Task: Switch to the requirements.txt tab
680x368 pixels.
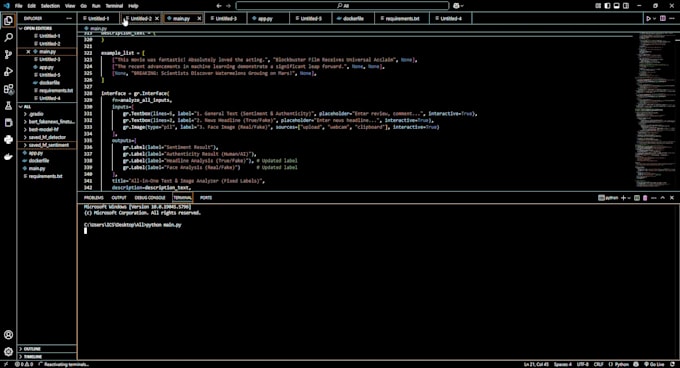Action: pyautogui.click(x=402, y=19)
